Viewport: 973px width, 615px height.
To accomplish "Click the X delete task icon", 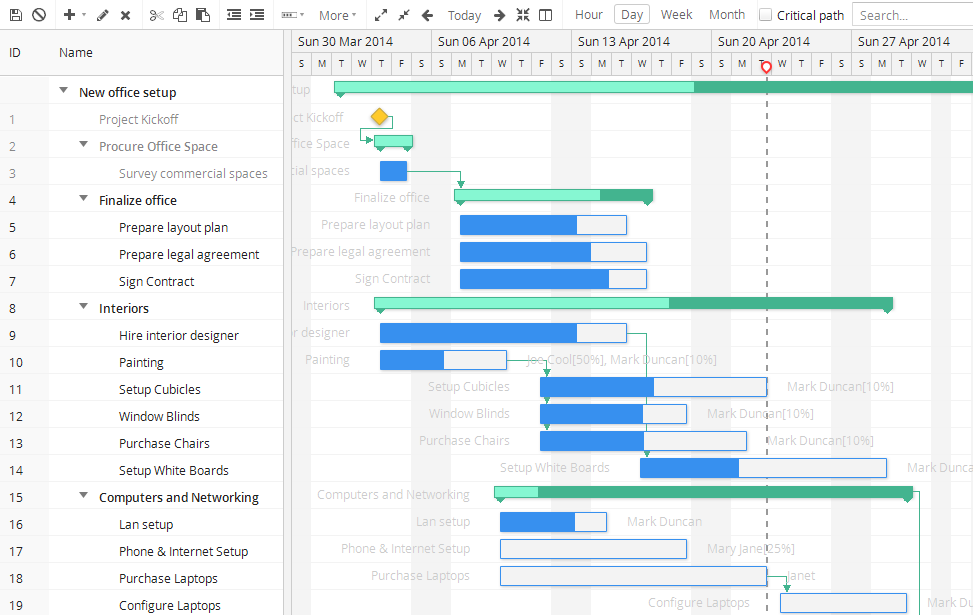I will coord(125,15).
